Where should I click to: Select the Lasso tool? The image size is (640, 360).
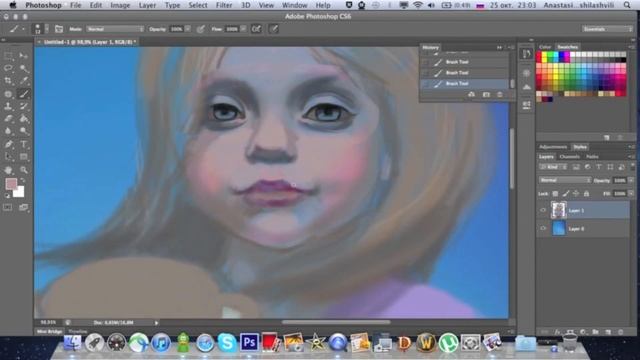pyautogui.click(x=8, y=68)
